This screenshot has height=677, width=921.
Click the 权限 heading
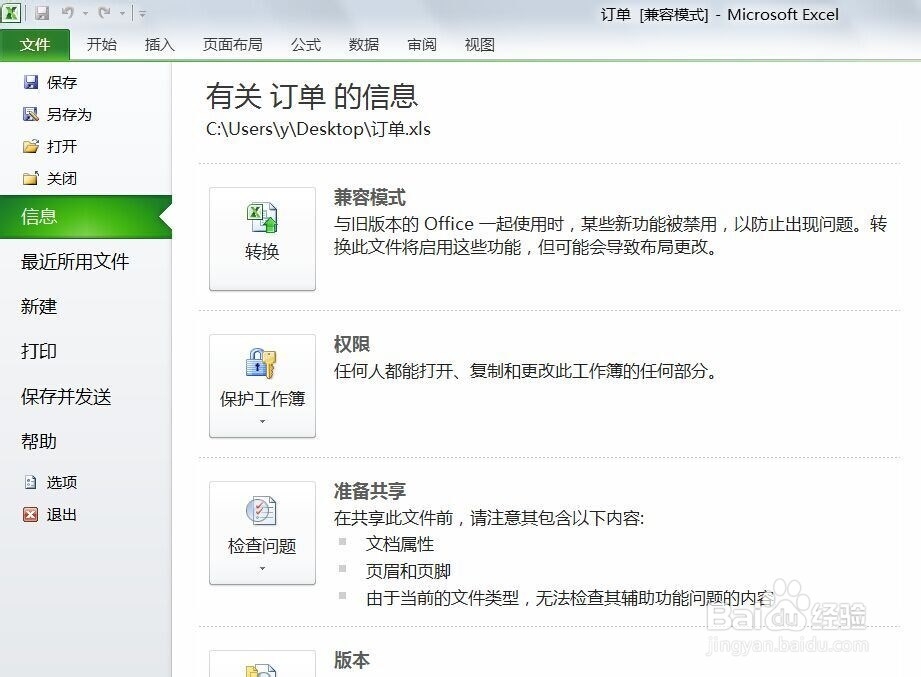pos(352,344)
